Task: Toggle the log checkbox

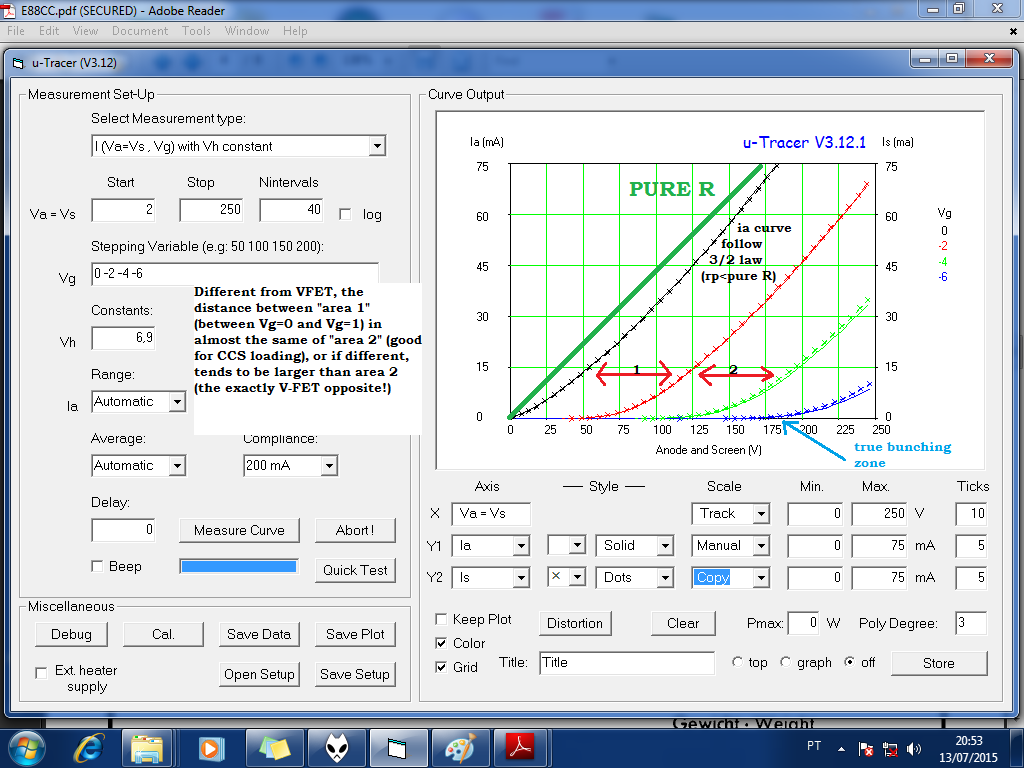Action: (x=345, y=214)
